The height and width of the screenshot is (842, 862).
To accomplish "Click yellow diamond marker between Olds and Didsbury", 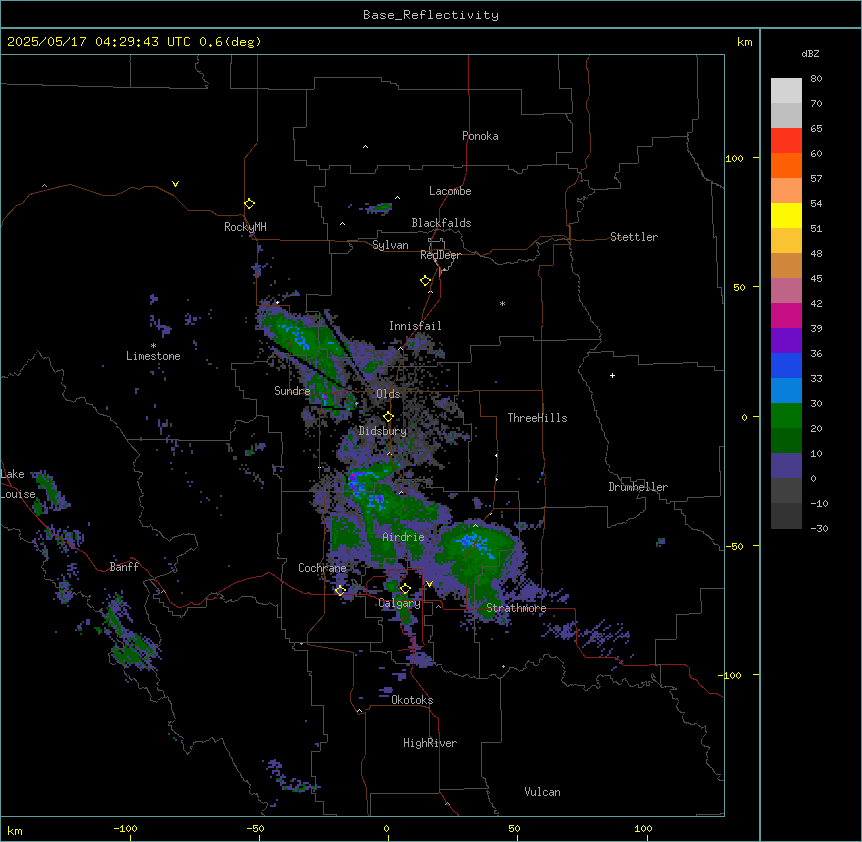I will point(388,417).
